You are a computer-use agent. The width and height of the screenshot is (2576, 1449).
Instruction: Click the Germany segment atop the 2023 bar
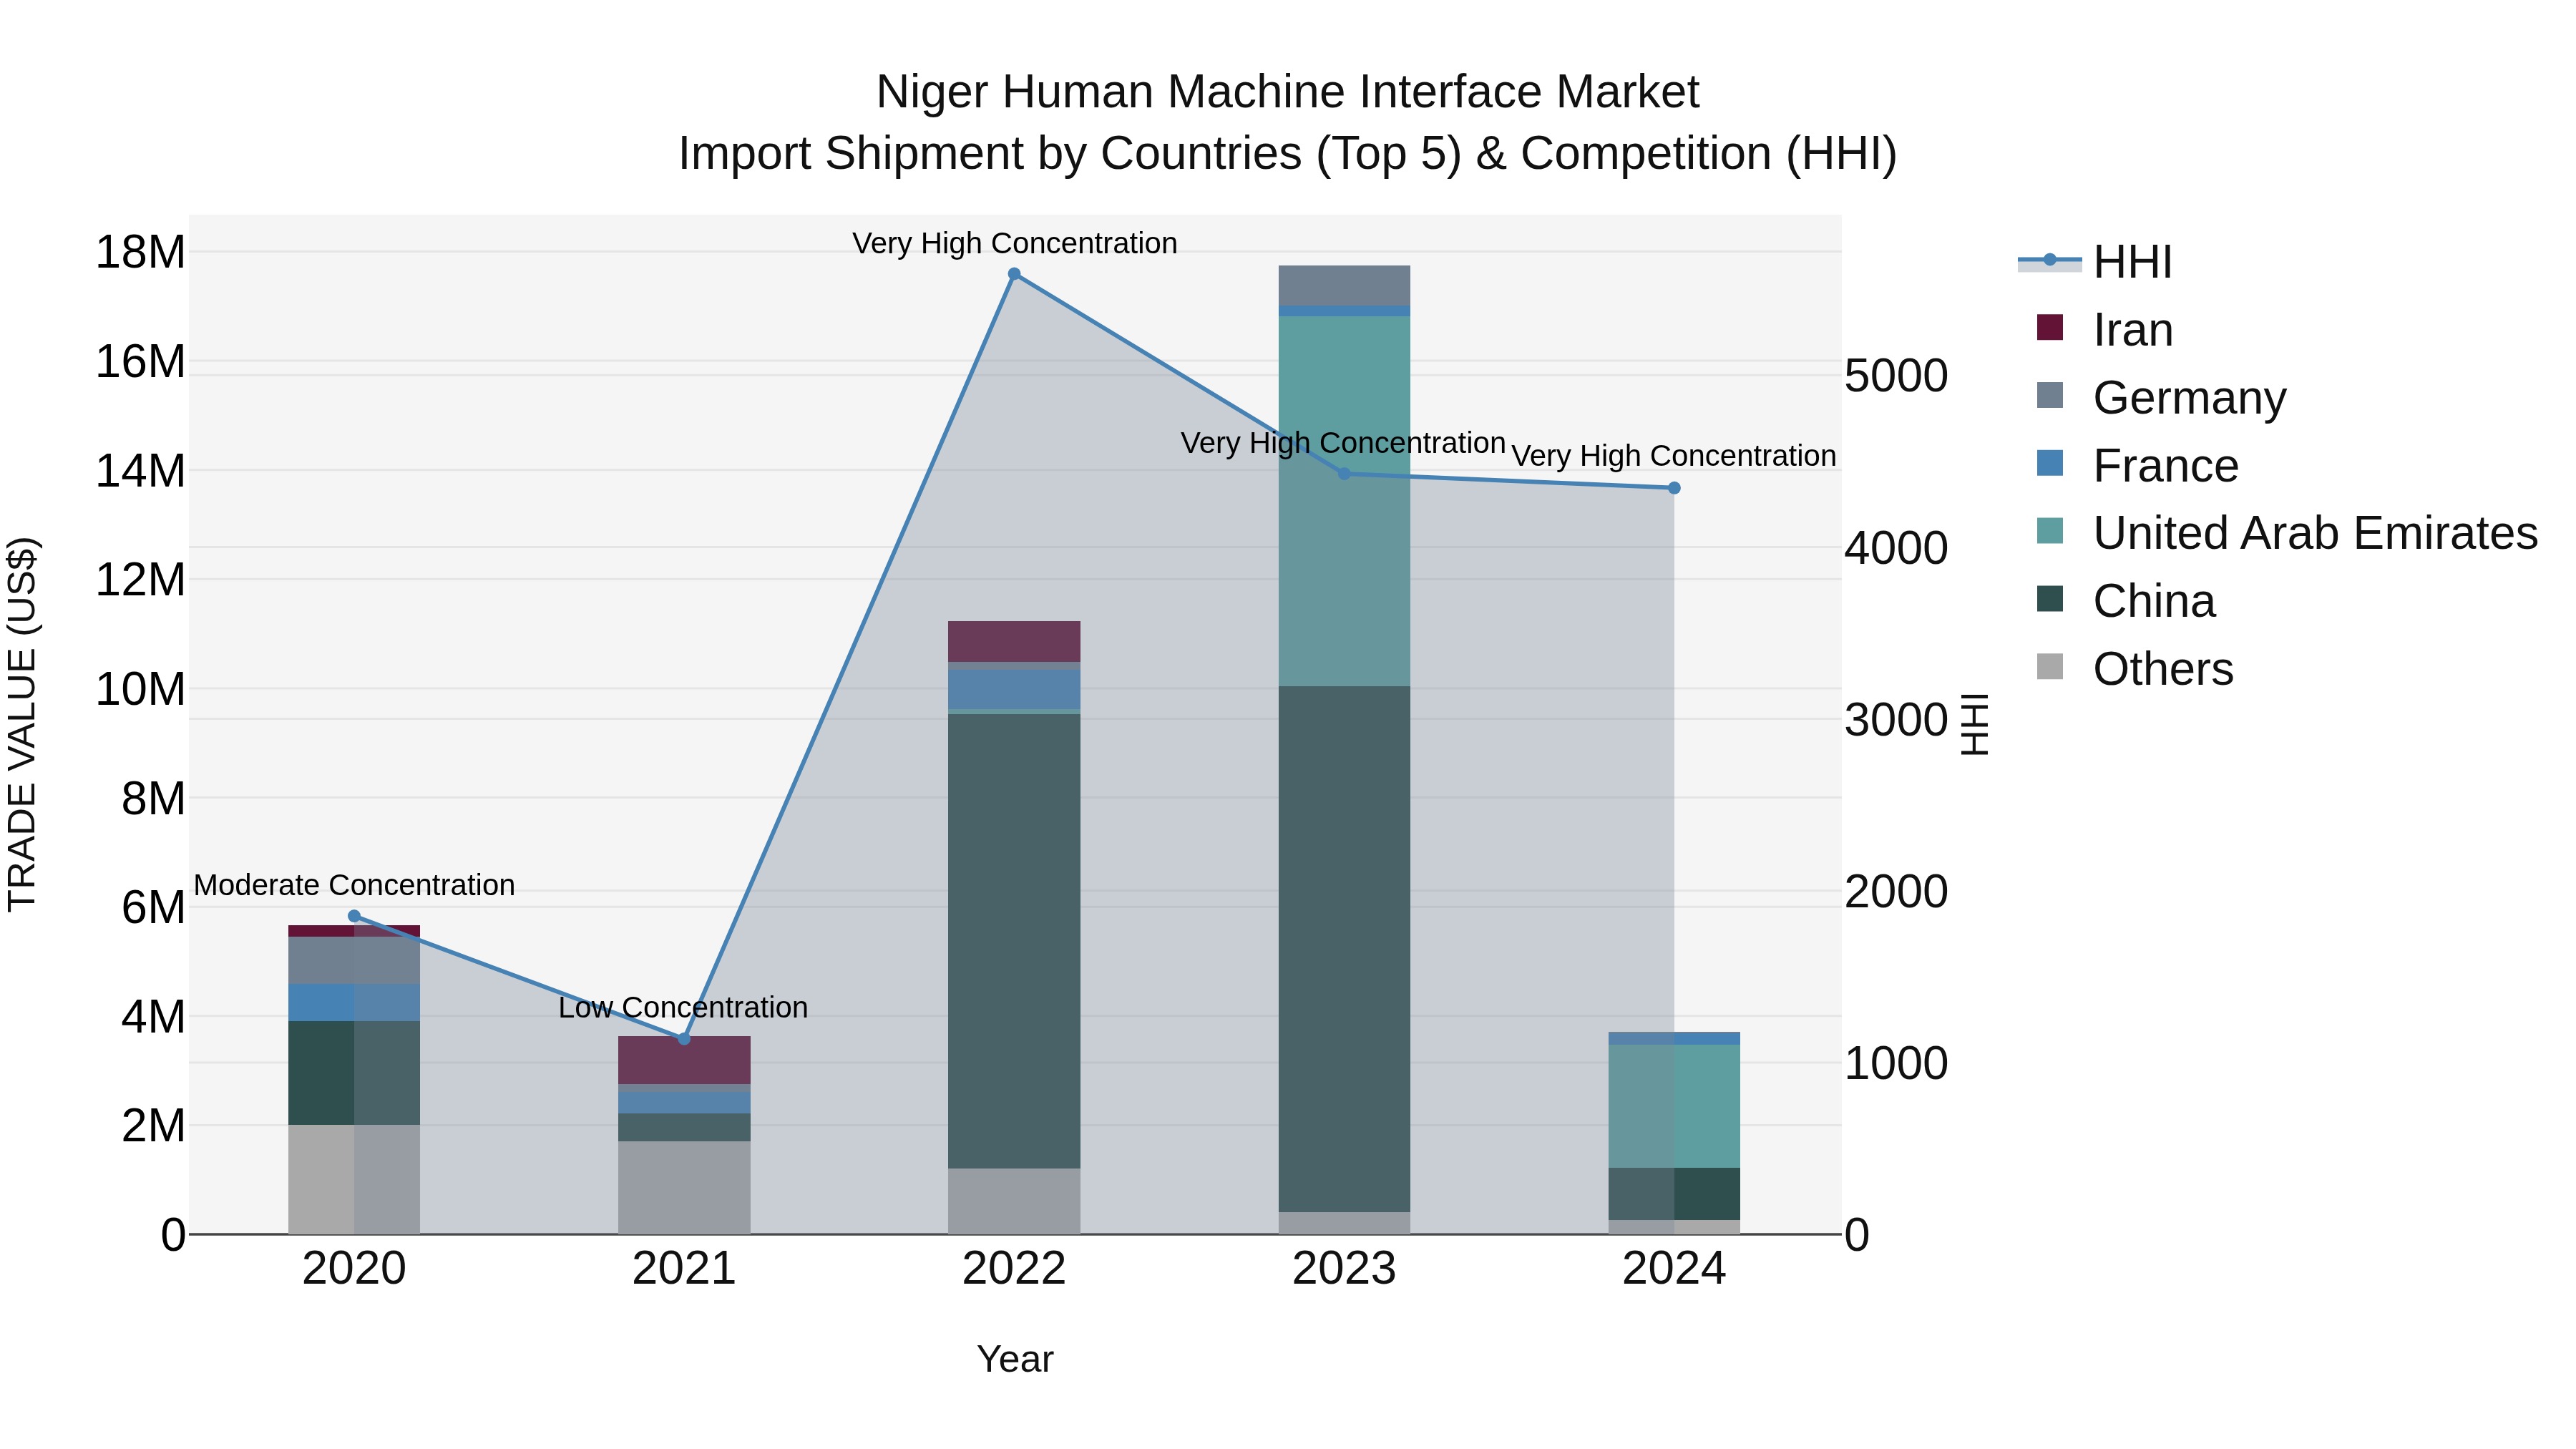coord(1344,286)
